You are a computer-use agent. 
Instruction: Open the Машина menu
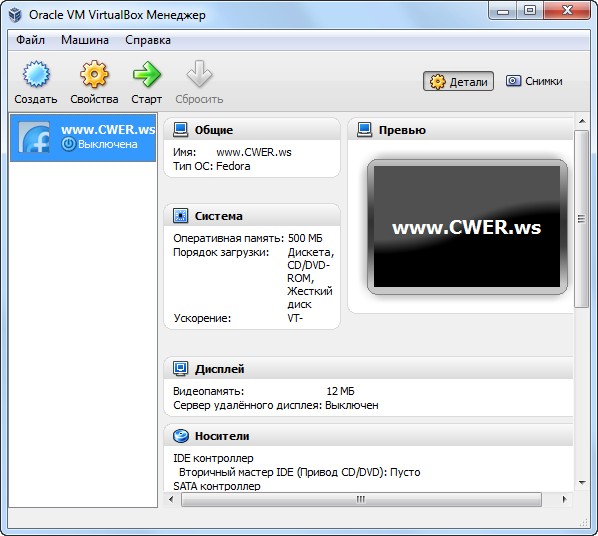85,40
